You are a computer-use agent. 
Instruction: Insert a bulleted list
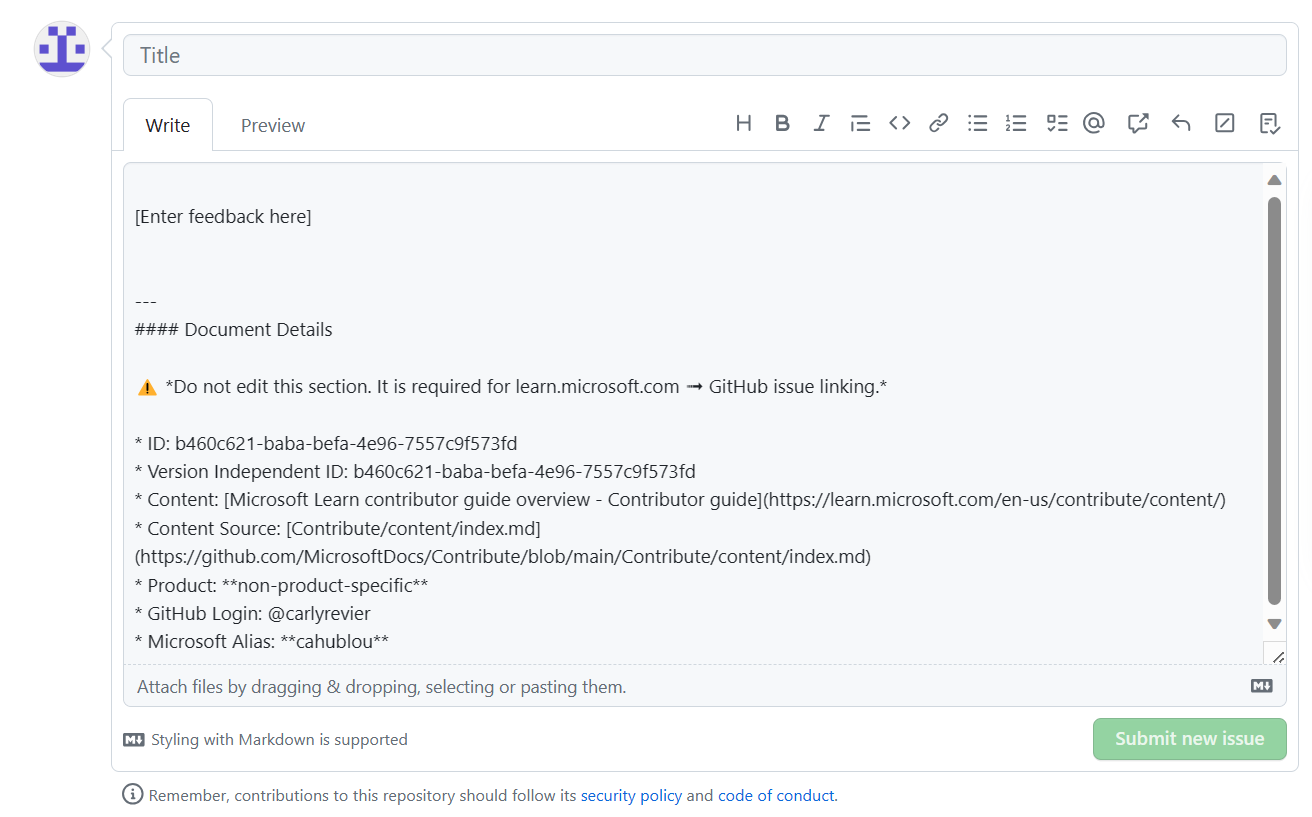(x=977, y=122)
